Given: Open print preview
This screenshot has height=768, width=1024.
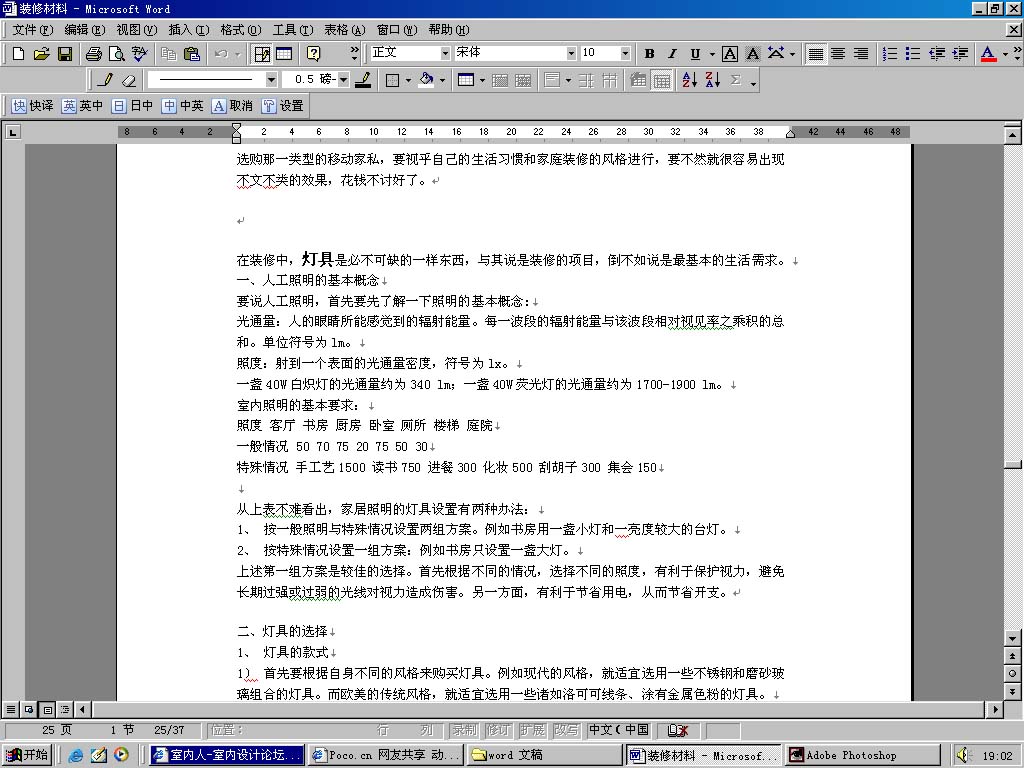Looking at the screenshot, I should (116, 54).
